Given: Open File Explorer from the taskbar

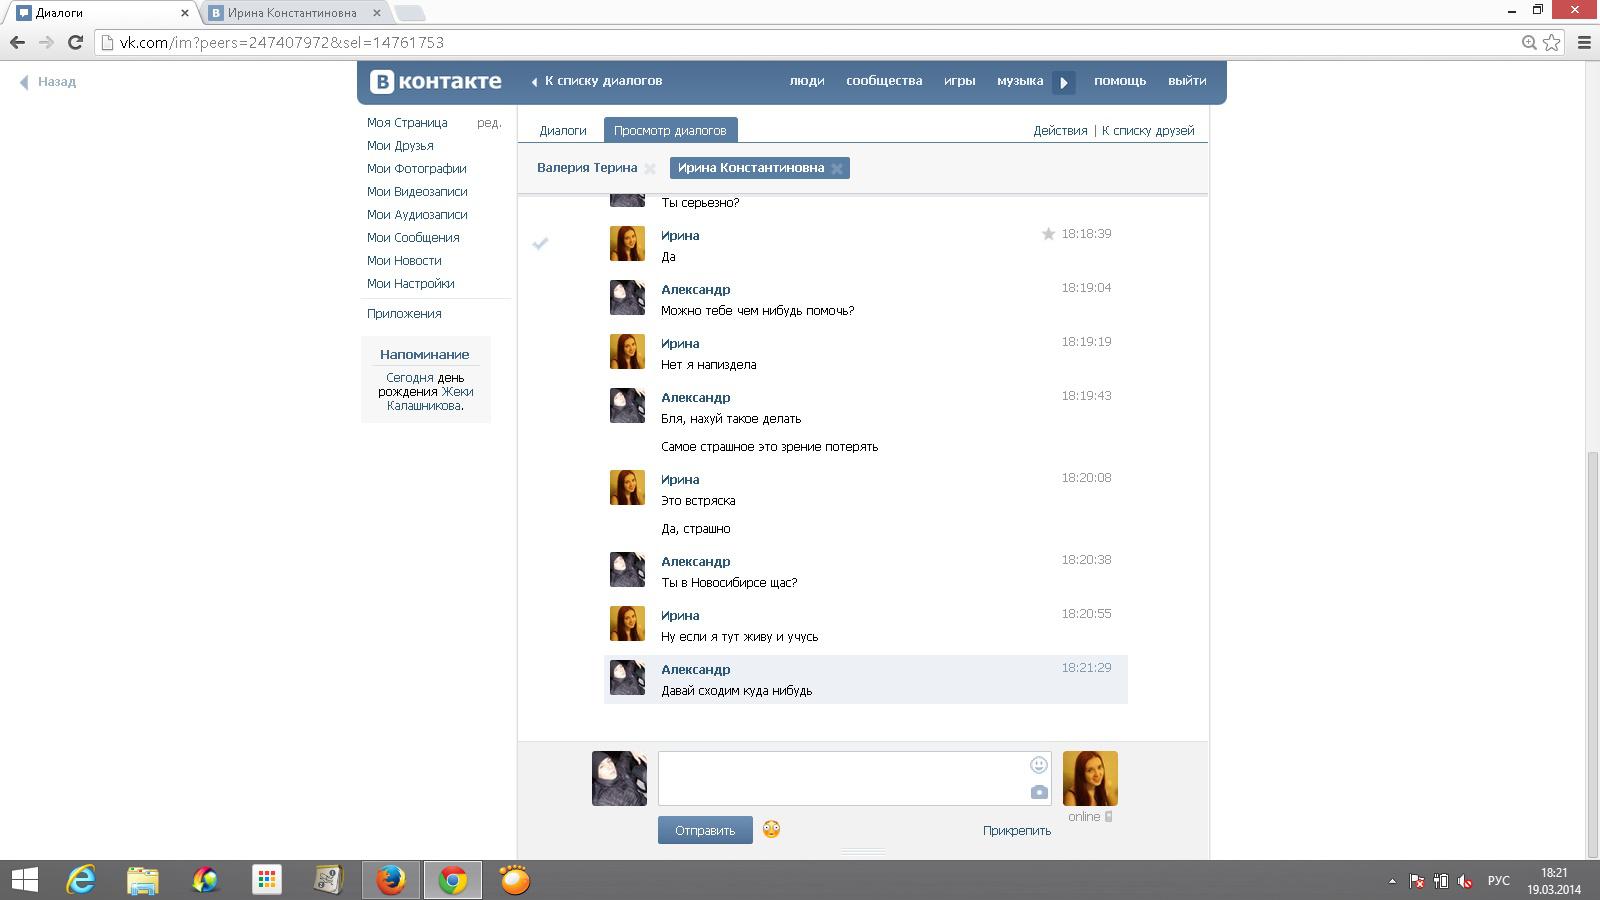Looking at the screenshot, I should point(143,880).
